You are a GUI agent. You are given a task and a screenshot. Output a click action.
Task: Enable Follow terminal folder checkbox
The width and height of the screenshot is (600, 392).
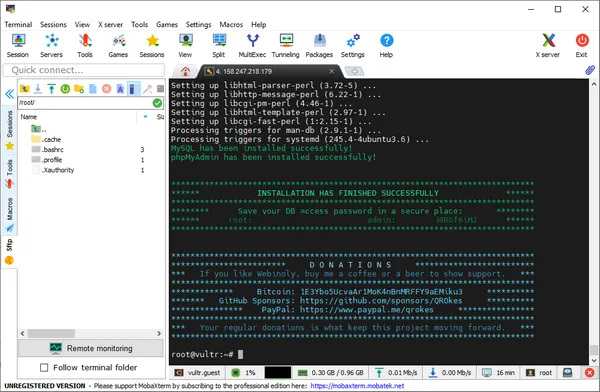click(44, 368)
